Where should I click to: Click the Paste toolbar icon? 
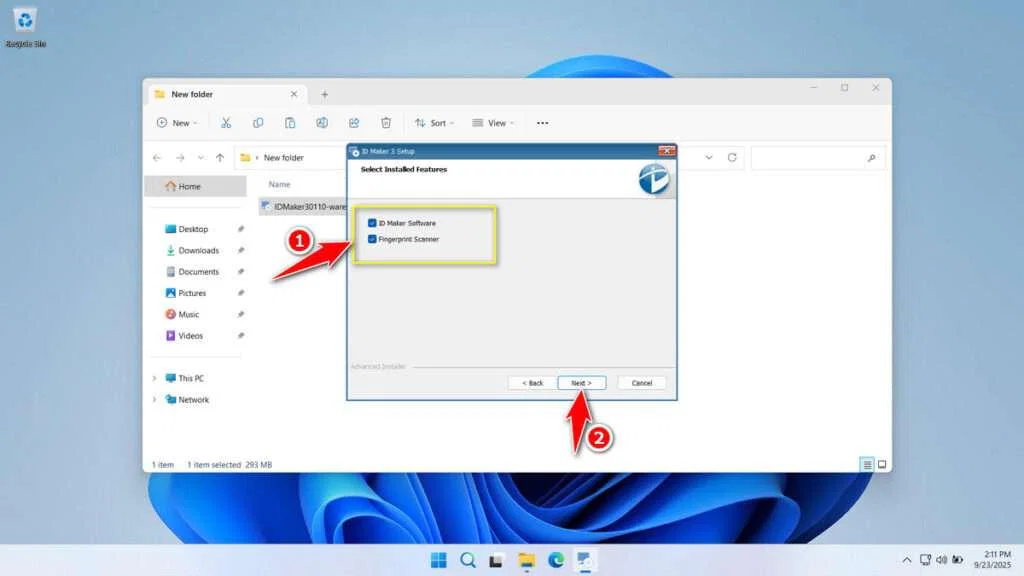coord(290,122)
